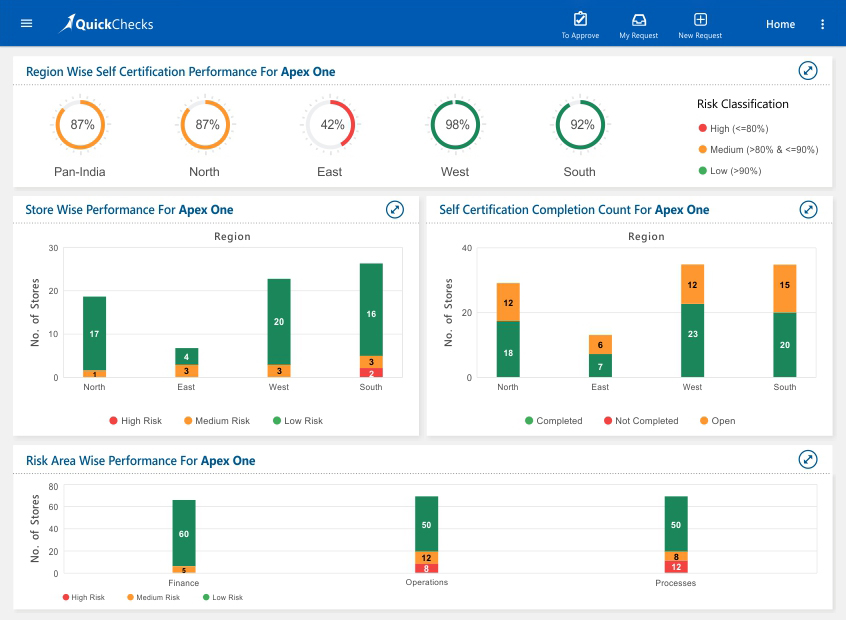This screenshot has width=846, height=620.
Task: Click Operations high-risk segment labeled 8
Action: [427, 569]
